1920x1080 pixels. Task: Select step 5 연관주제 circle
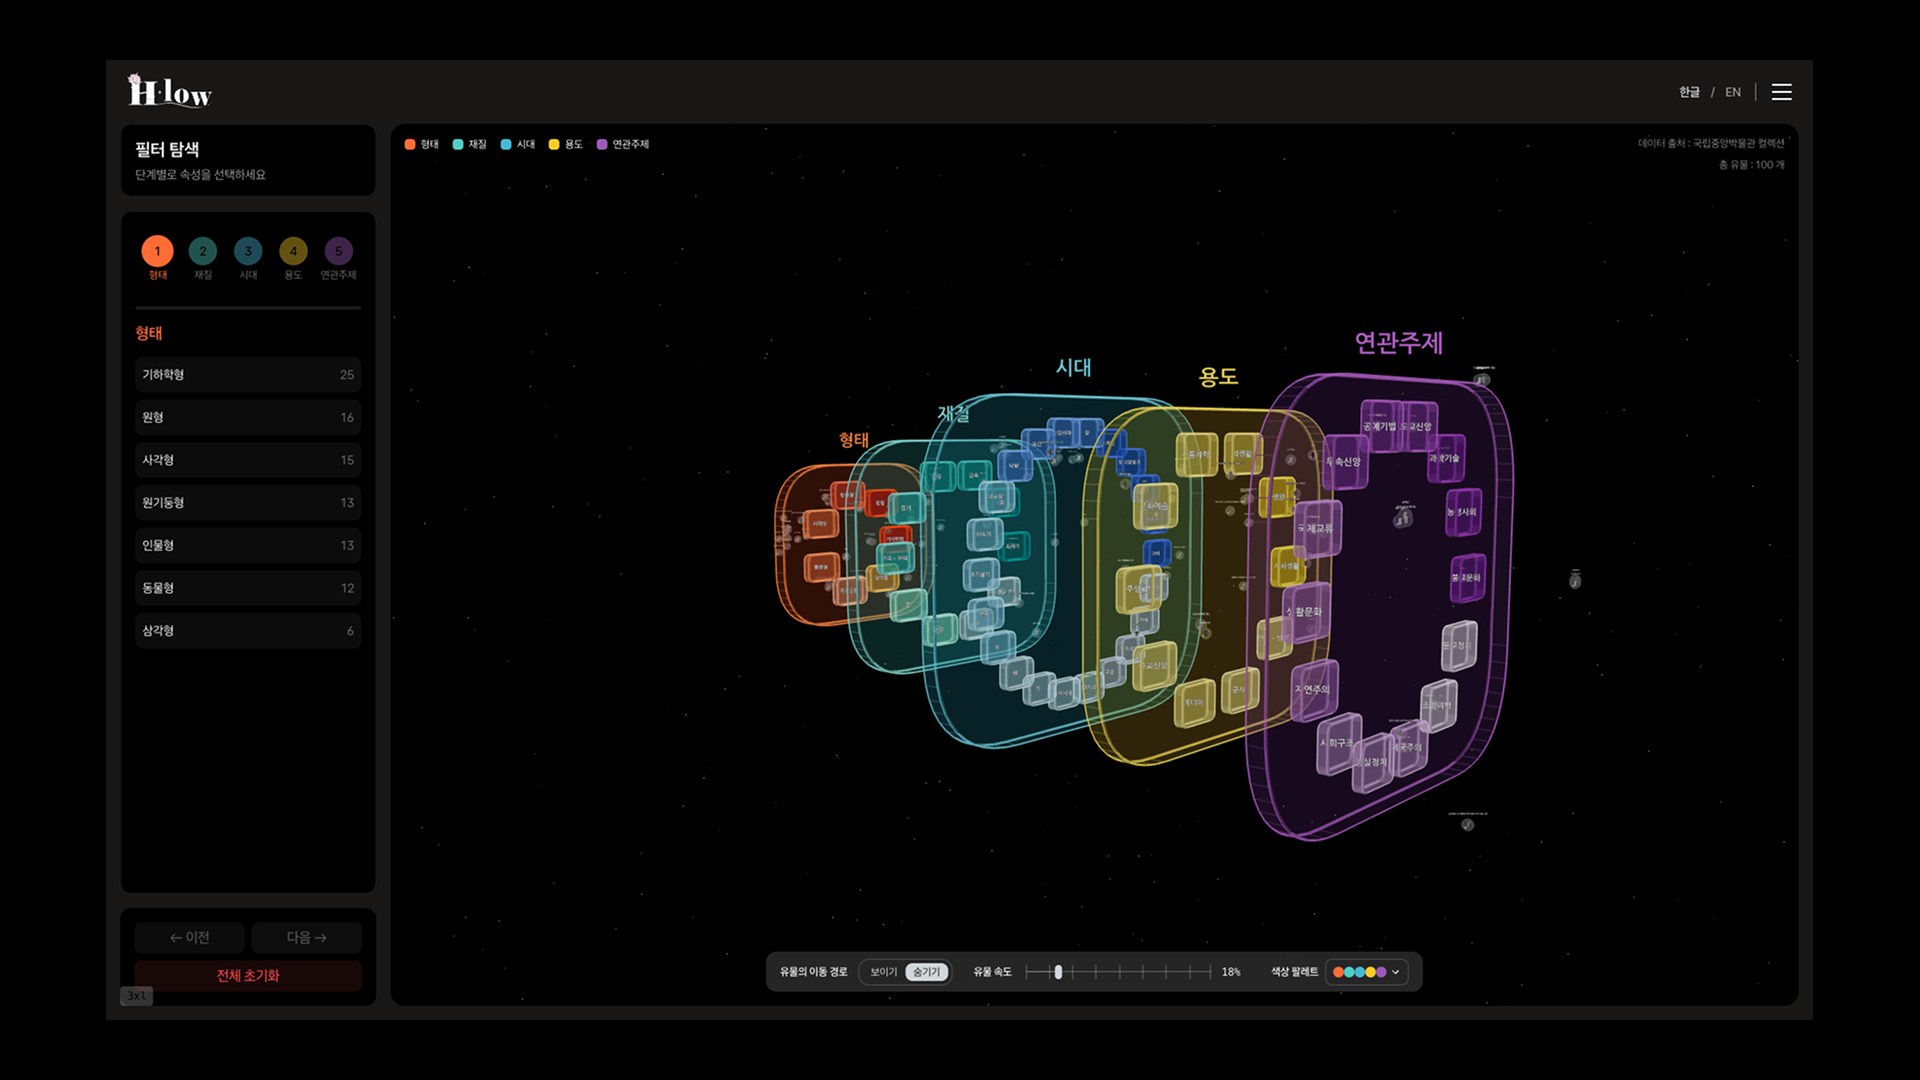tap(338, 251)
